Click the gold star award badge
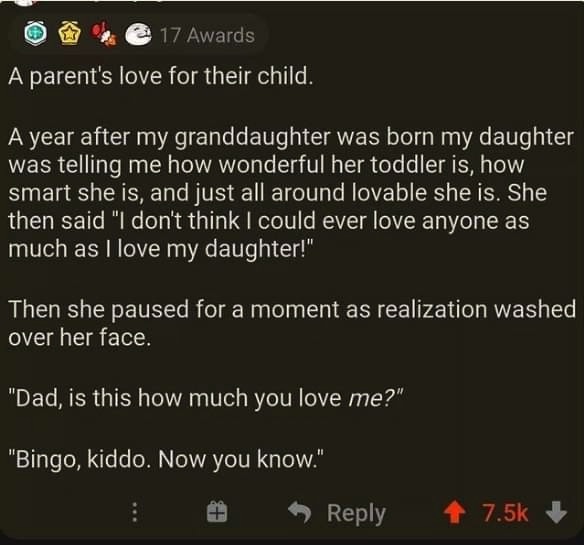Viewport: 584px width, 545px height. [69, 35]
